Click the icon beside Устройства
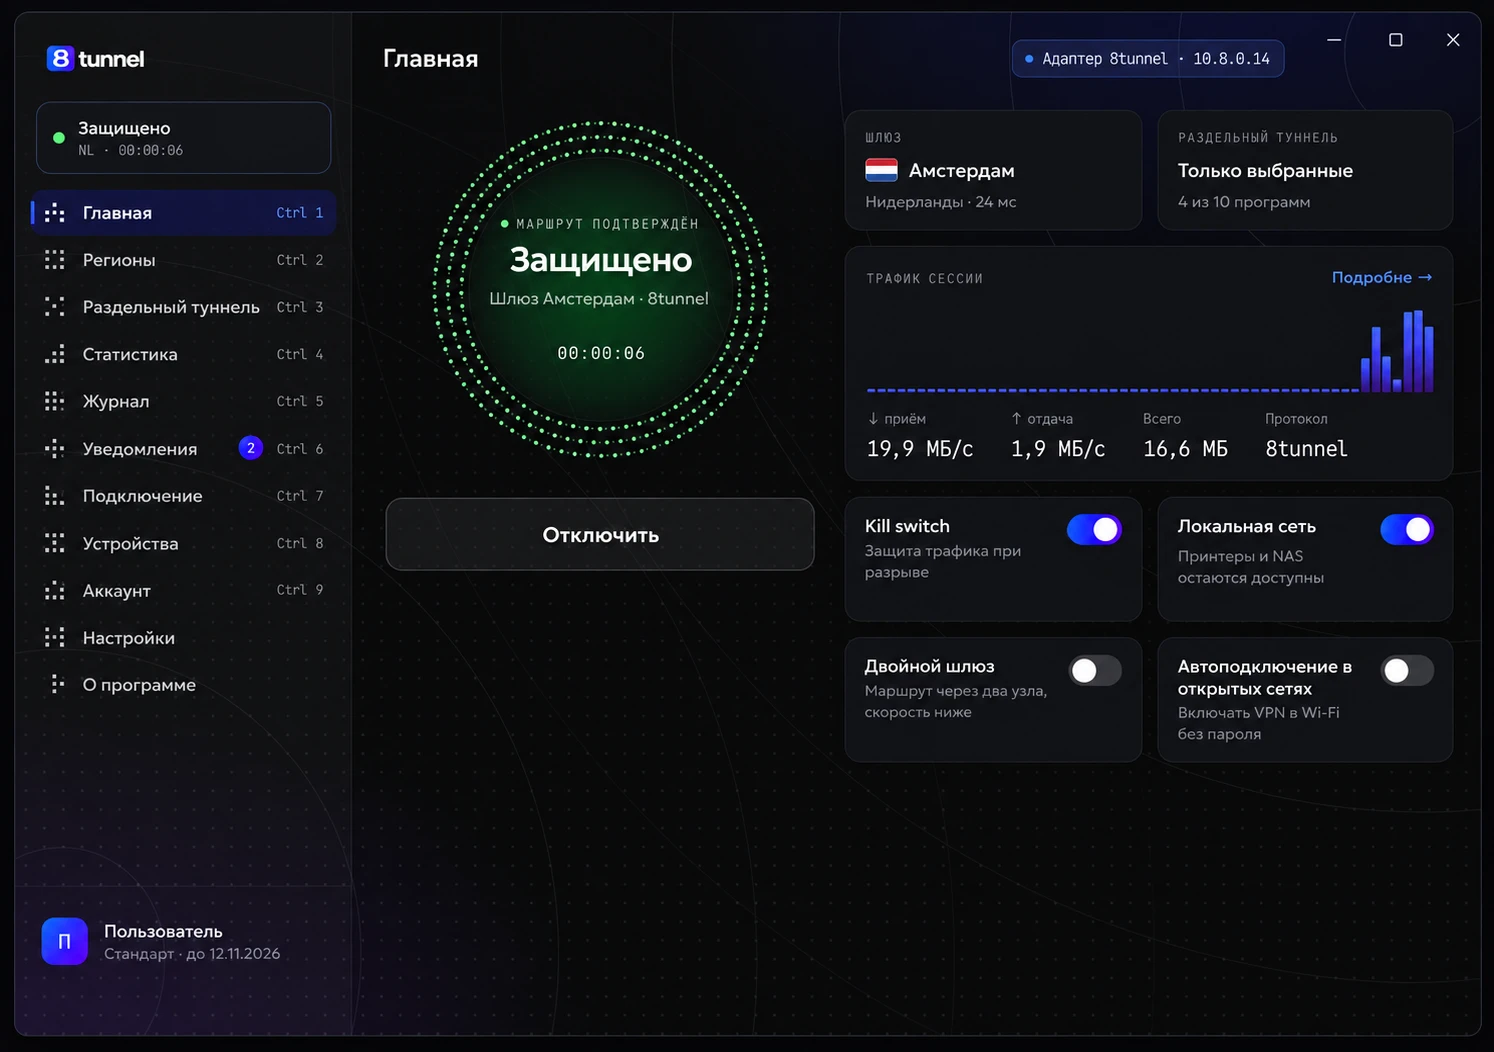Viewport: 1494px width, 1052px height. pyautogui.click(x=55, y=543)
